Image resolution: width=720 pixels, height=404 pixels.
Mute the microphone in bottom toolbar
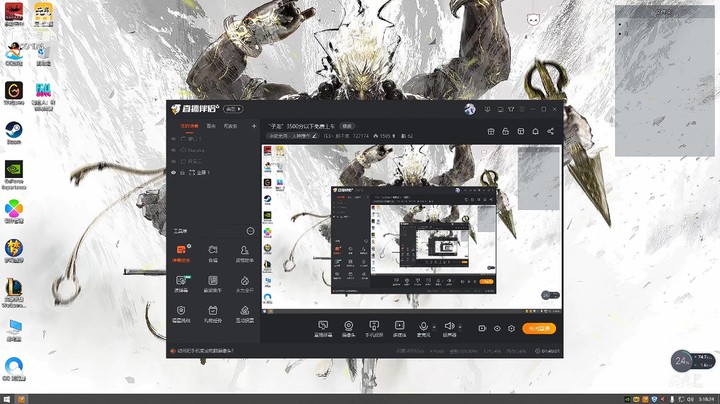[x=423, y=328]
